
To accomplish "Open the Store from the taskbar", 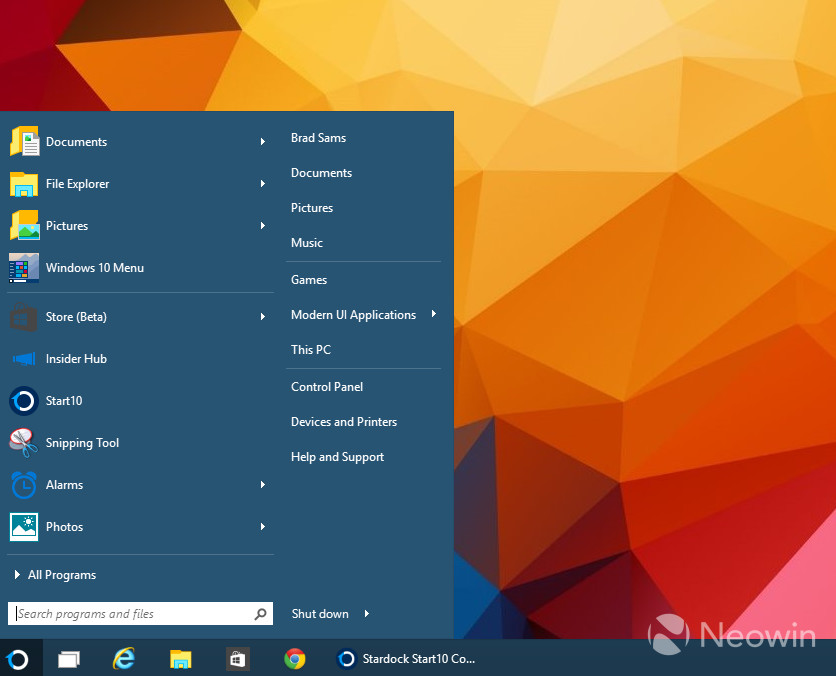I will [x=237, y=659].
